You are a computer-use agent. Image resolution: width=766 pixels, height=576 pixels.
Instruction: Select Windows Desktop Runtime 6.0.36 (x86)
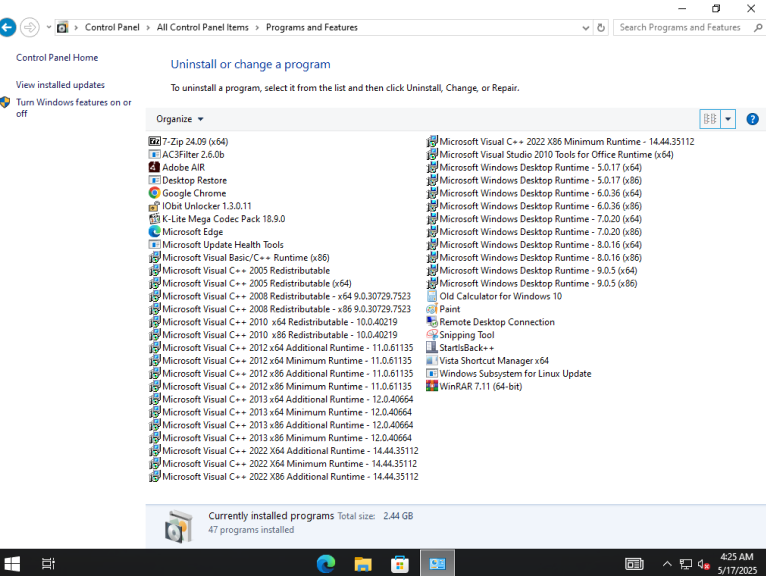point(534,206)
